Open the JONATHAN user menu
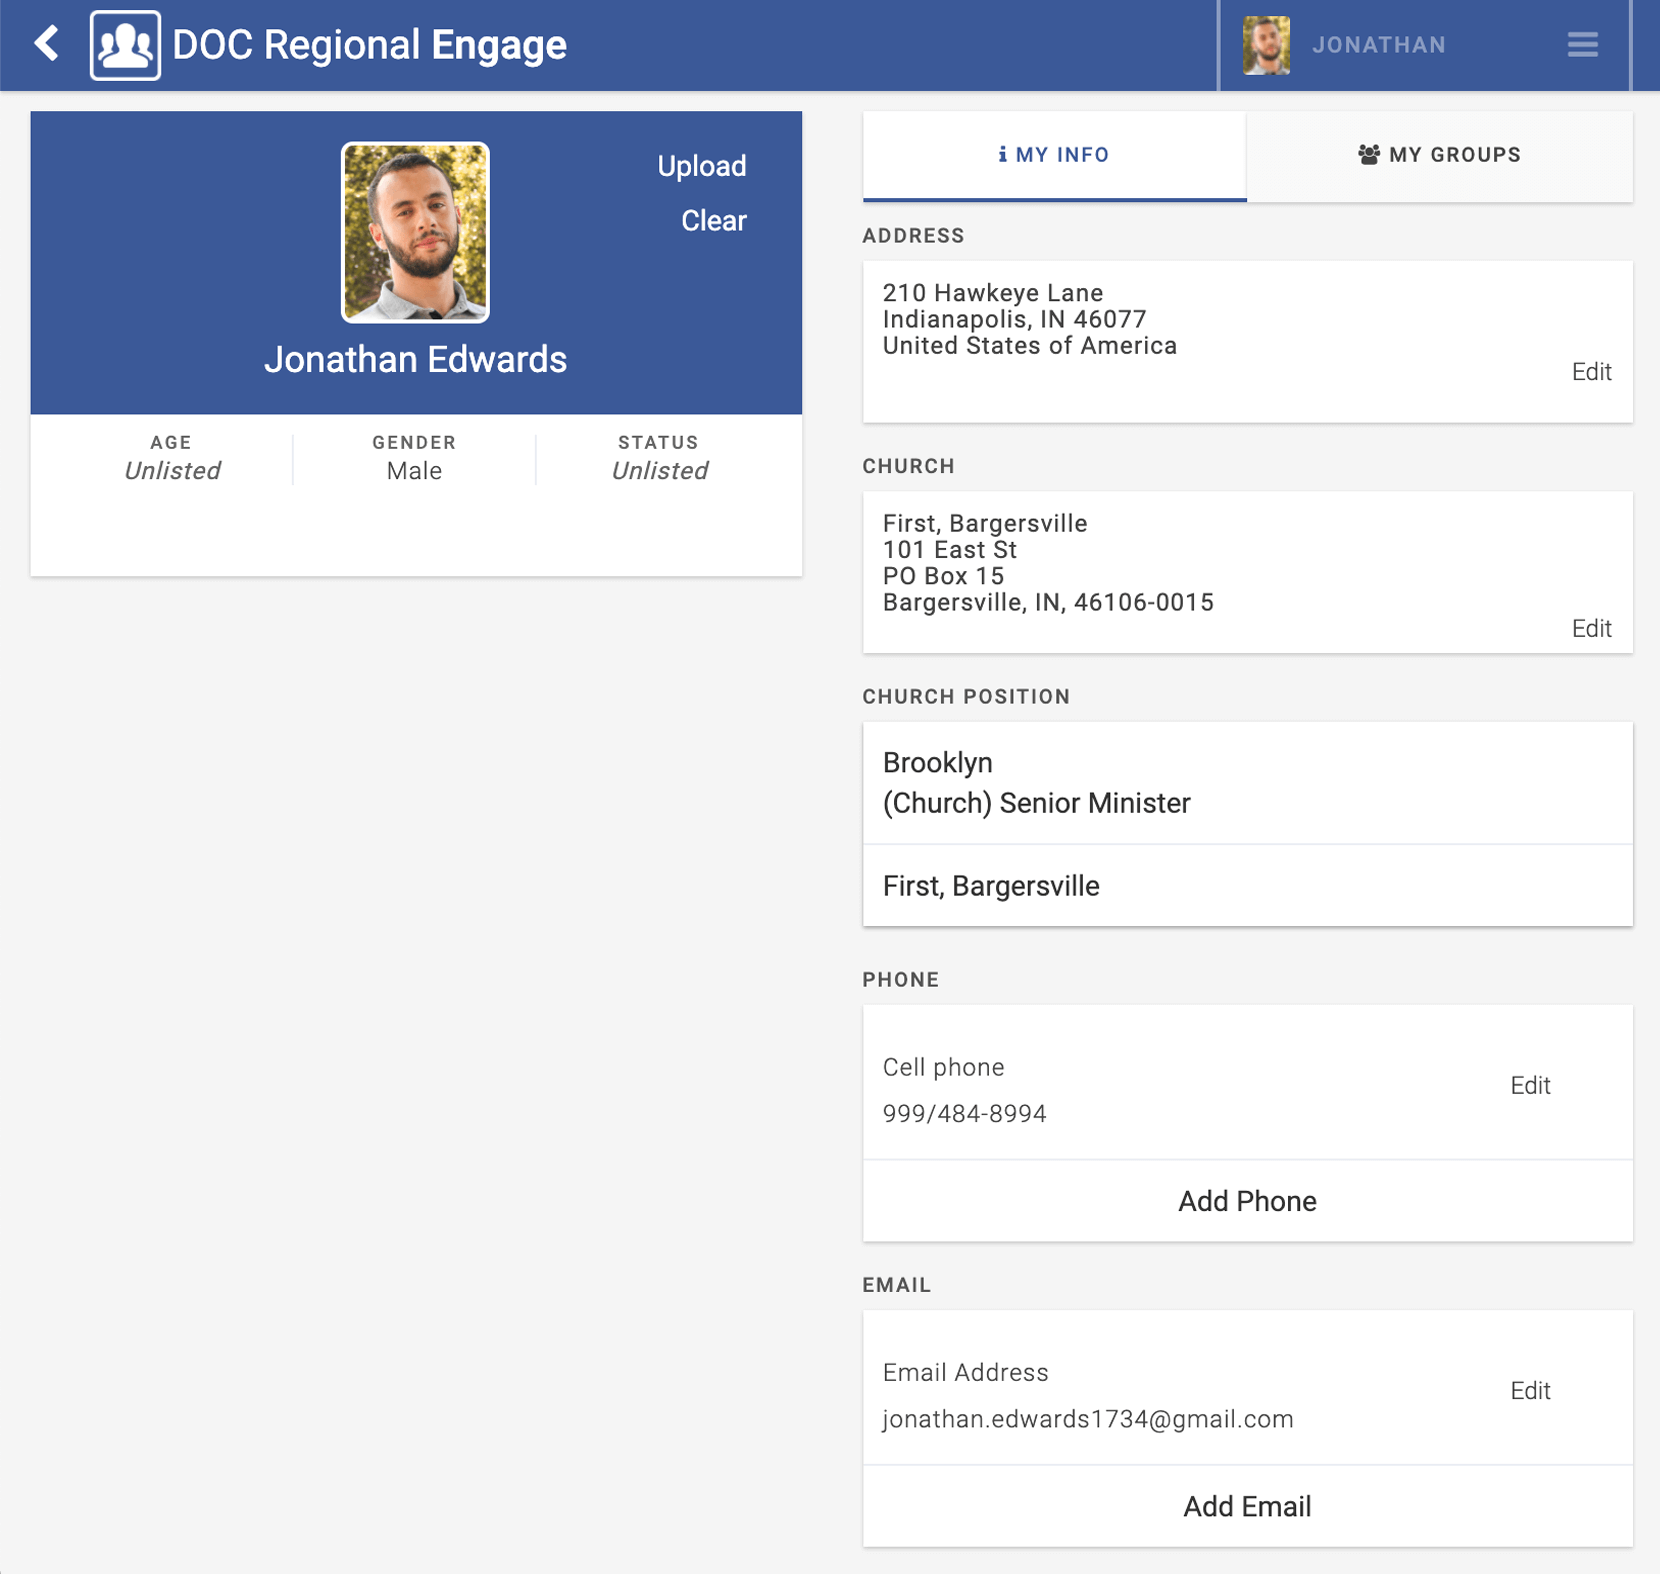1660x1574 pixels. click(1378, 45)
